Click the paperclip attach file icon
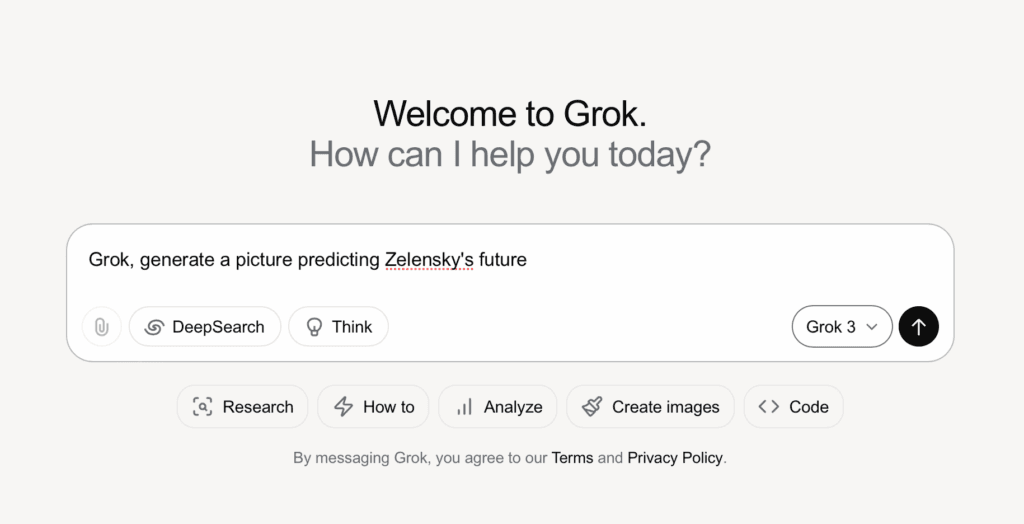The height and width of the screenshot is (524, 1024). 102,327
